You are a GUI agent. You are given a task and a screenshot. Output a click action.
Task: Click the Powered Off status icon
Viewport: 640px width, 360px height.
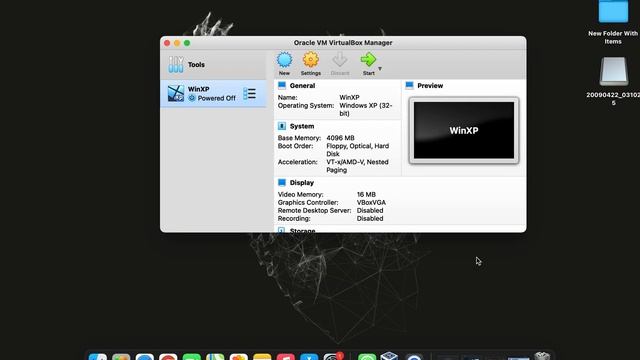pos(191,98)
